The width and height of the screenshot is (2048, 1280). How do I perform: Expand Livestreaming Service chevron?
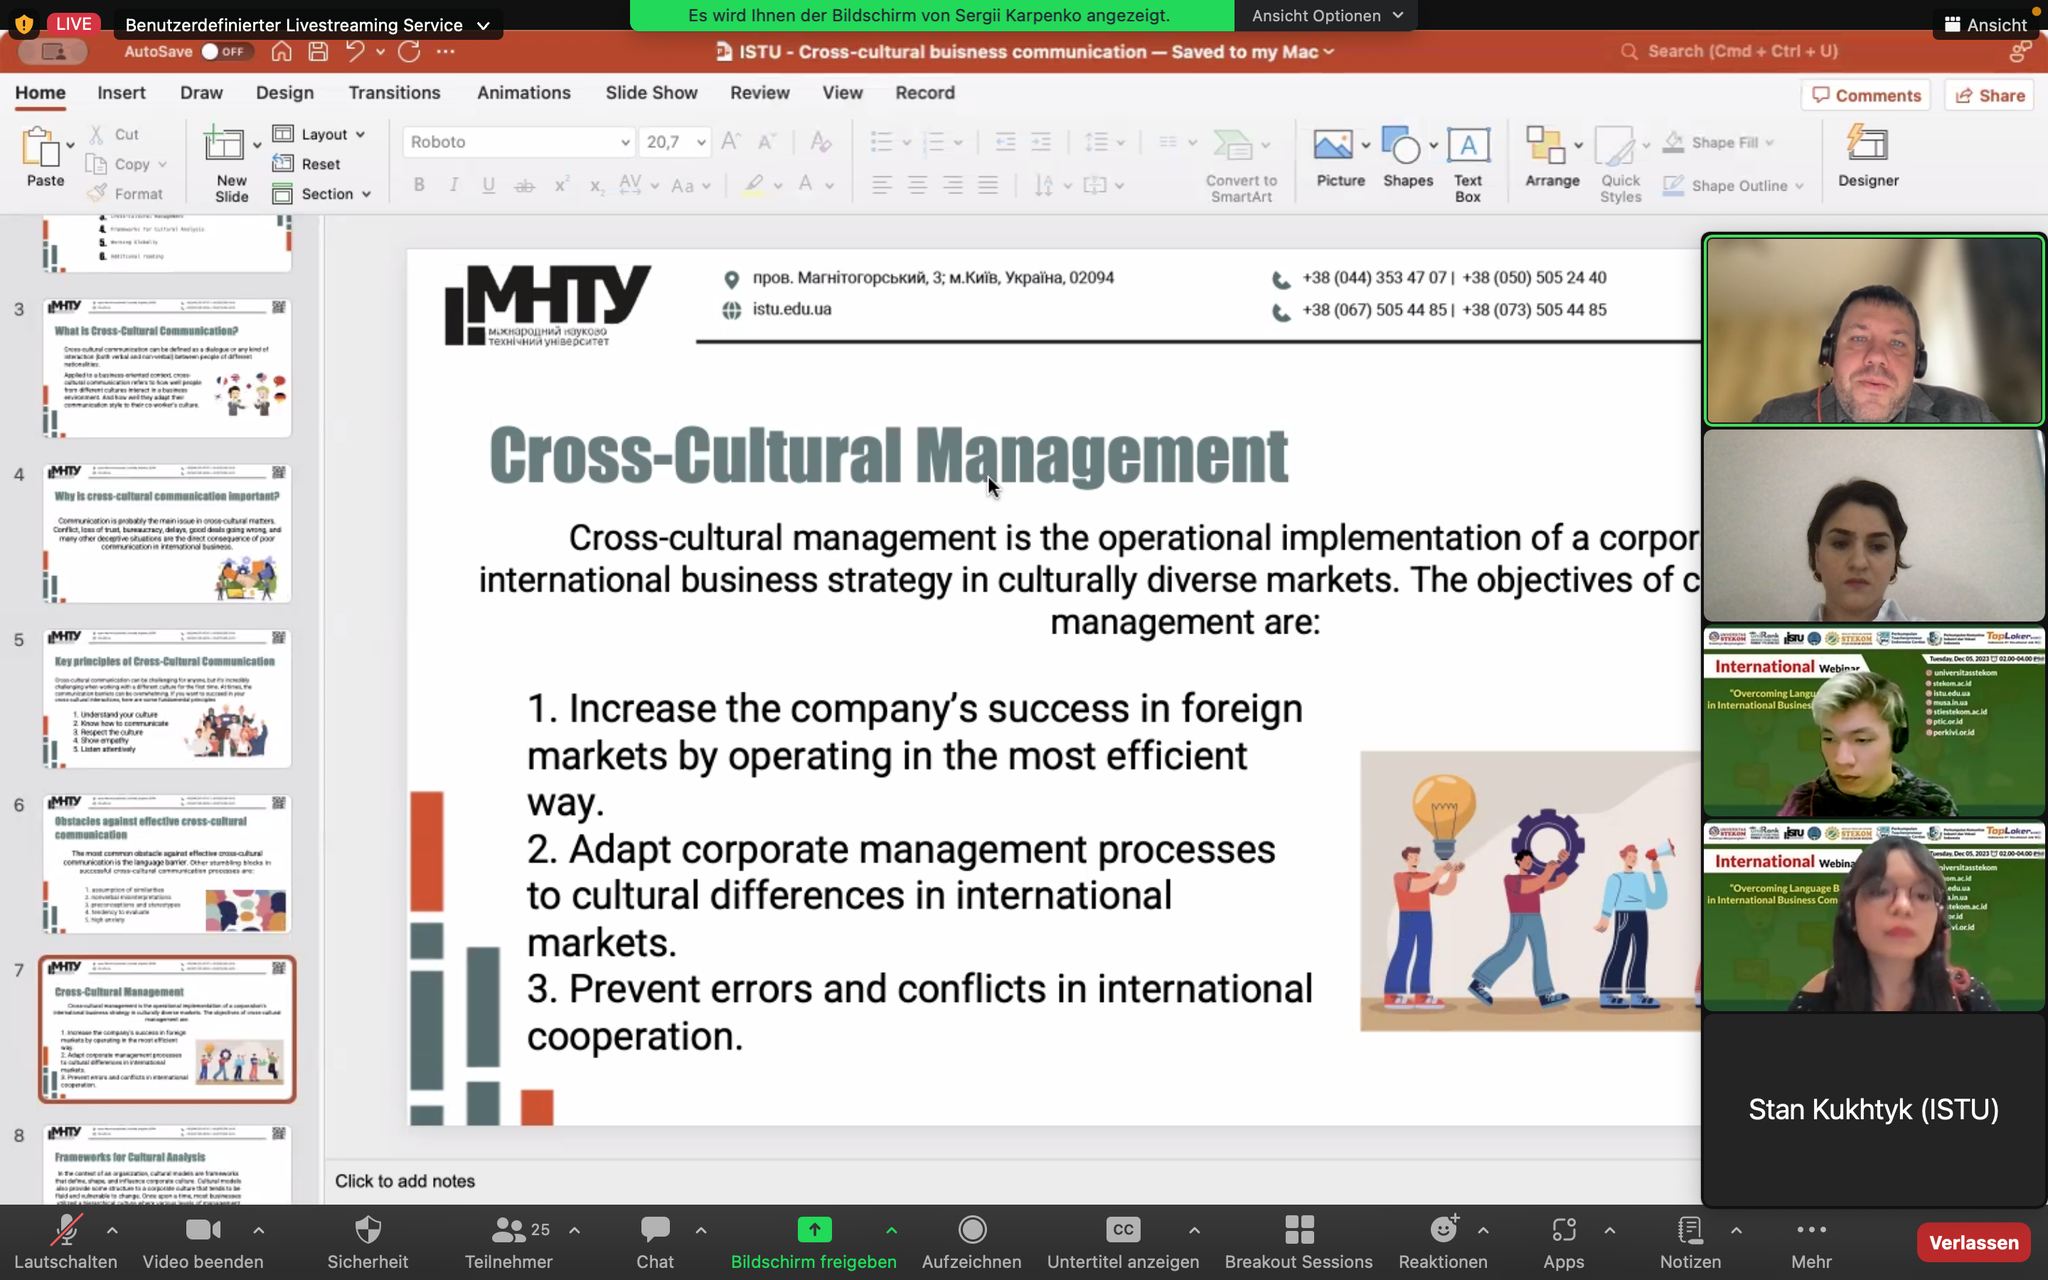click(x=483, y=25)
